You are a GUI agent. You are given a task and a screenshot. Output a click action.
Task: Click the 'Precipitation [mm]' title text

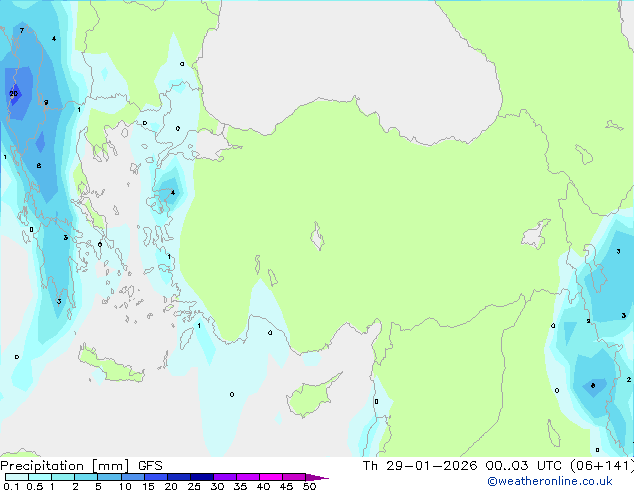pyautogui.click(x=65, y=466)
